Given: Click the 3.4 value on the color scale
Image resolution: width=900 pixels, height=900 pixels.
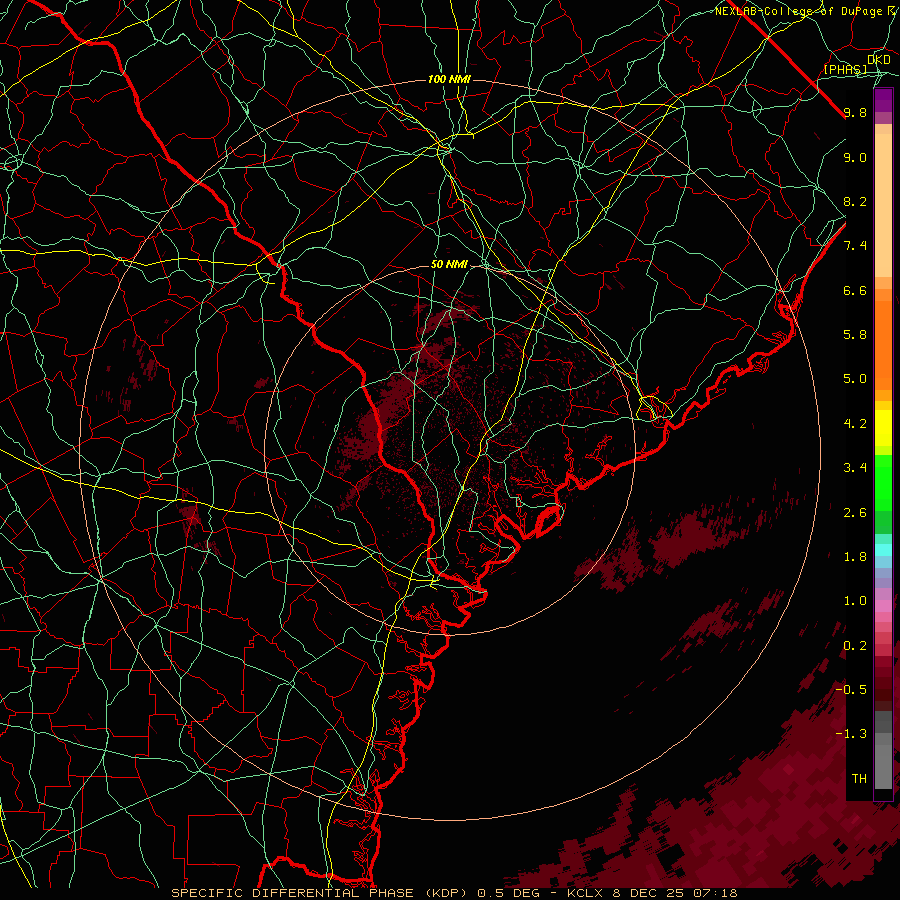Looking at the screenshot, I should click(x=855, y=468).
